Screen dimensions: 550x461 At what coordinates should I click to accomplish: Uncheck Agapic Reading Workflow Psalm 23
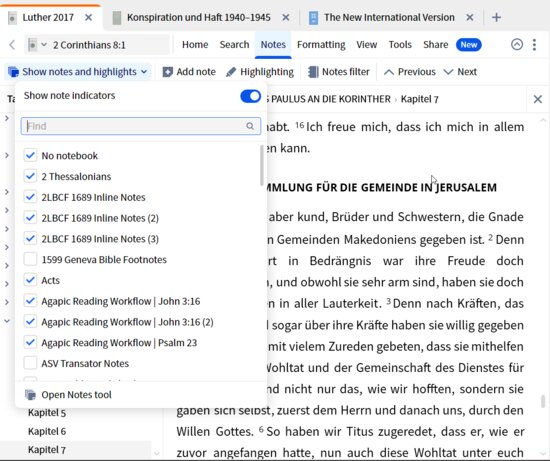pos(30,342)
